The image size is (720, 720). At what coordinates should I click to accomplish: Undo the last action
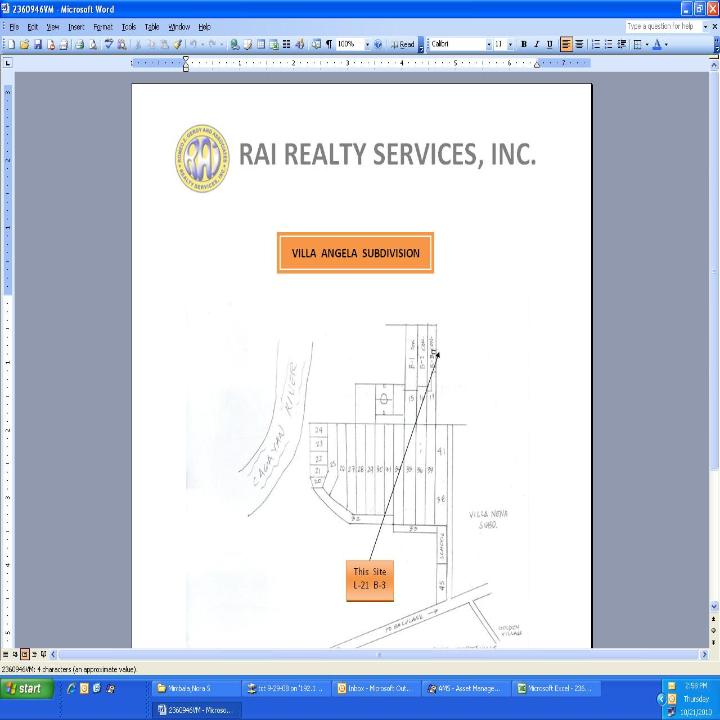click(193, 45)
